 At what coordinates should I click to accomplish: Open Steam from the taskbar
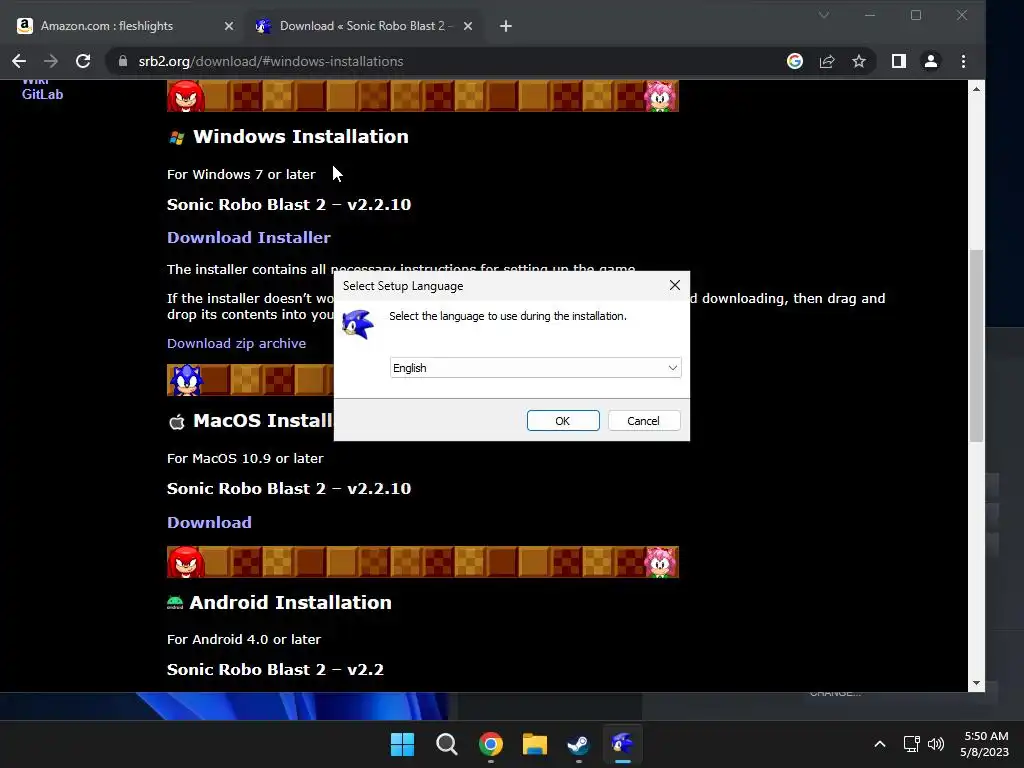pyautogui.click(x=578, y=744)
